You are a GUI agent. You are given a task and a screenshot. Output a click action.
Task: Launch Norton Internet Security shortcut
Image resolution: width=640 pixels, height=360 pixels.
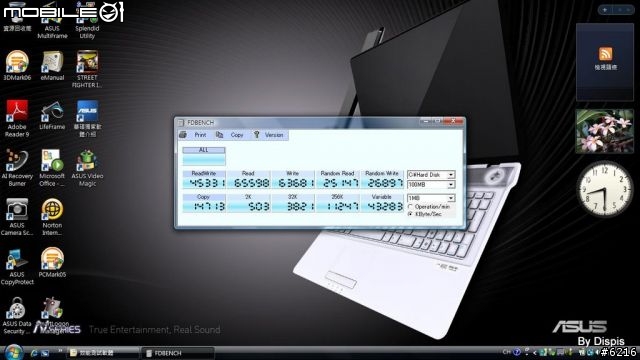point(52,217)
